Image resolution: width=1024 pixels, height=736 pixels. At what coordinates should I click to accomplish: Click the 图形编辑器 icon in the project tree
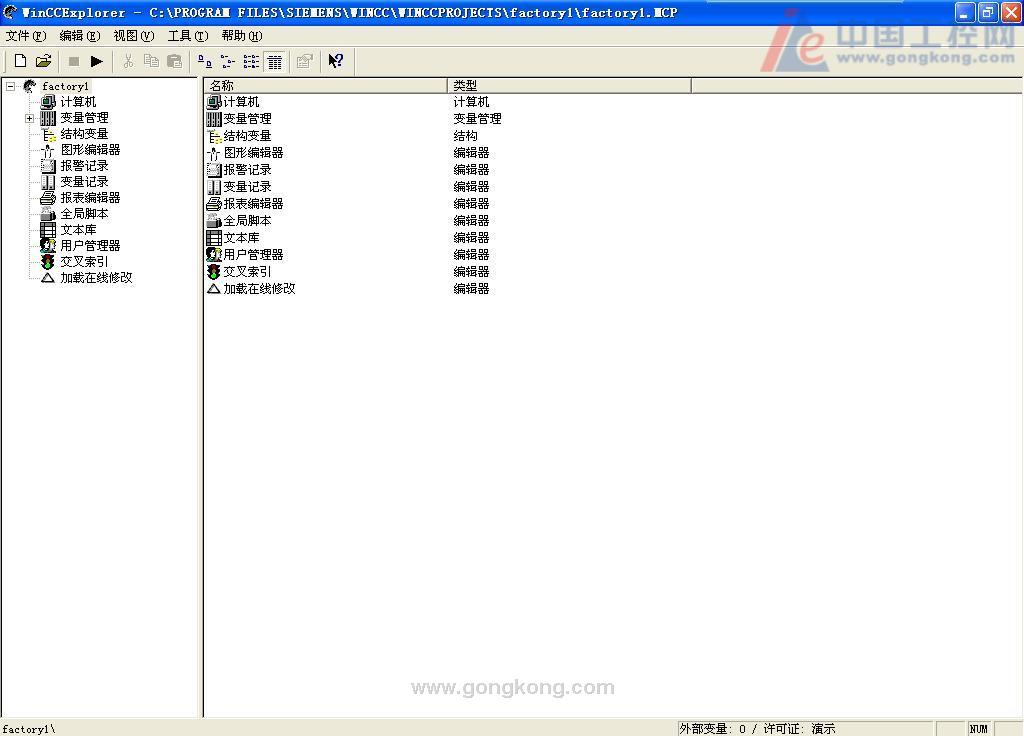(48, 150)
